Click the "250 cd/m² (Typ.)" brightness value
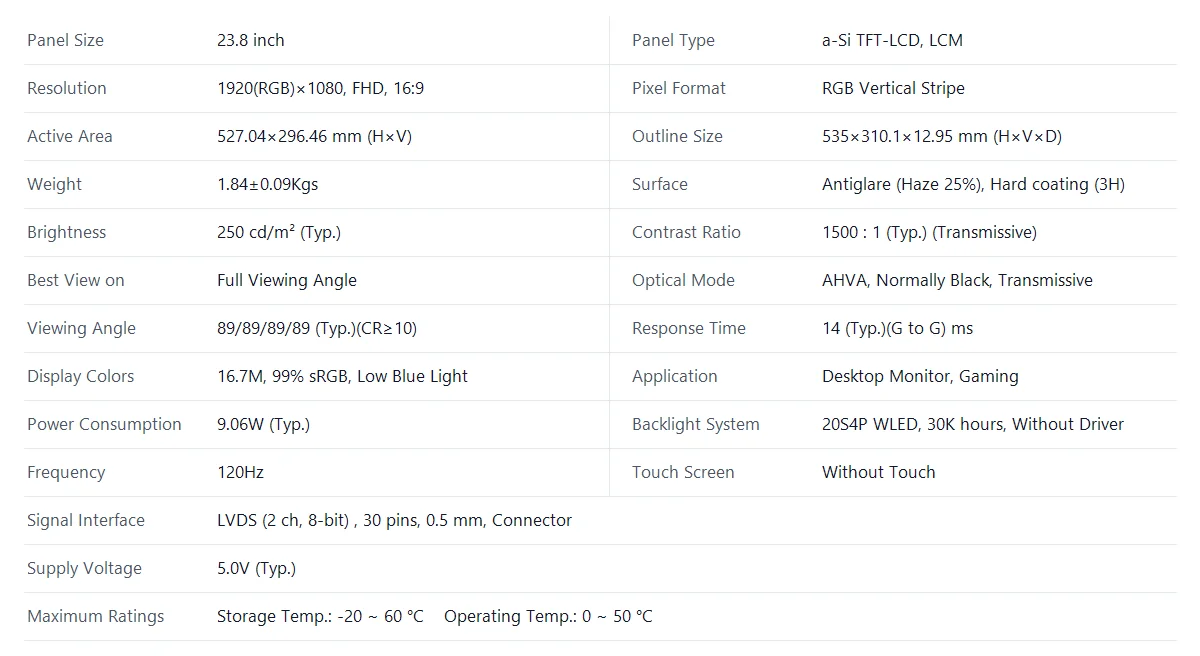The height and width of the screenshot is (656, 1200). point(279,232)
